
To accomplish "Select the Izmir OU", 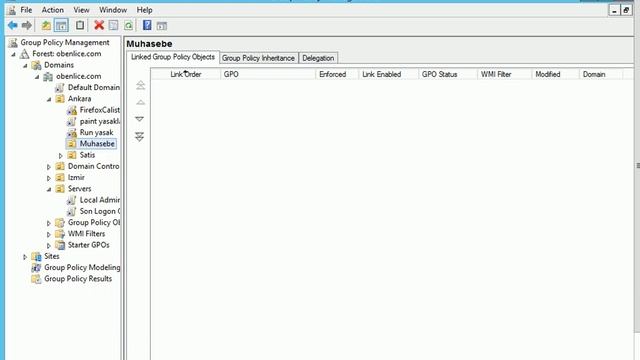I will (x=76, y=178).
